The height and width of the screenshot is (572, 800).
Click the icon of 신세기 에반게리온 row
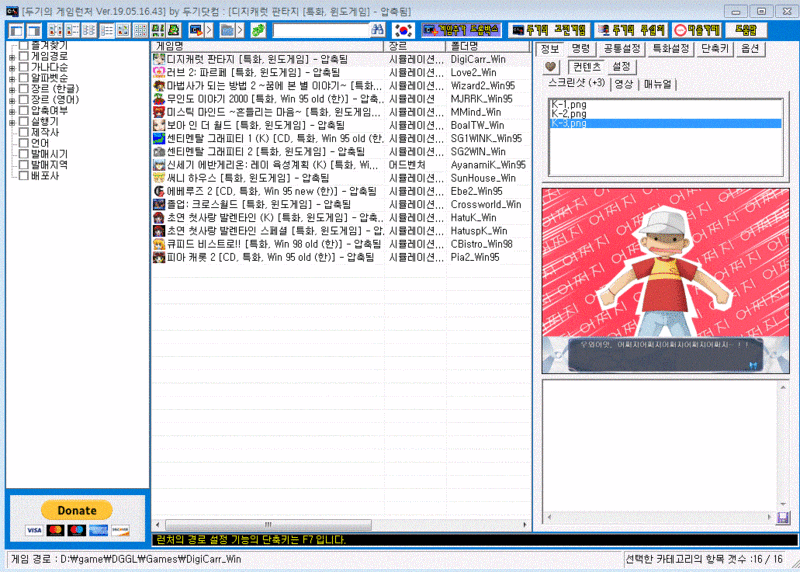[x=159, y=165]
